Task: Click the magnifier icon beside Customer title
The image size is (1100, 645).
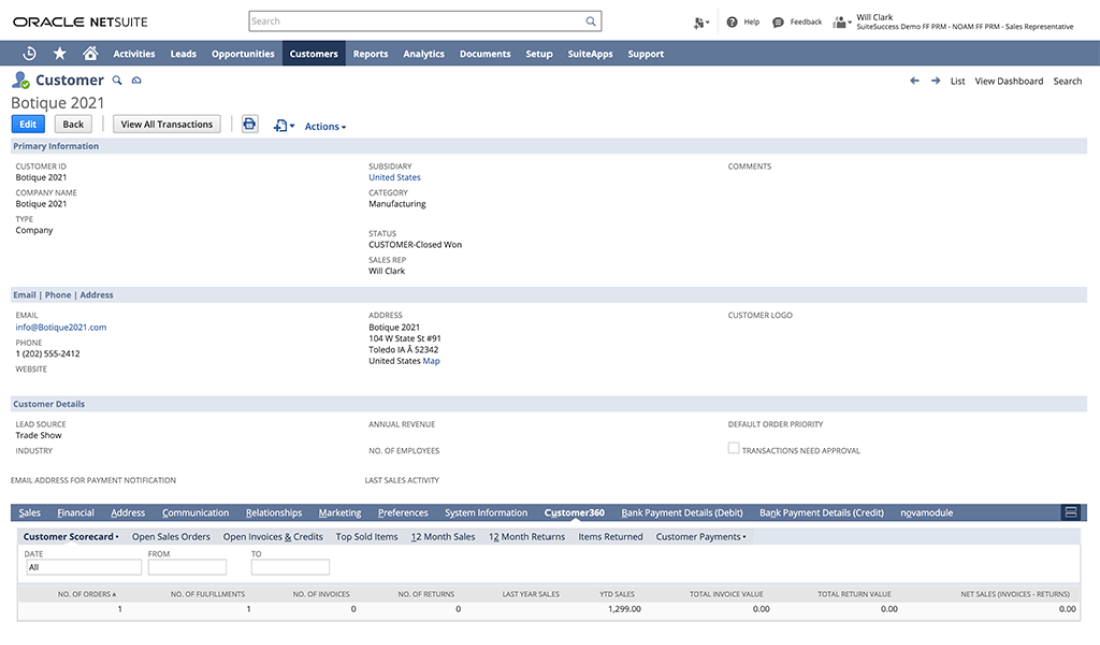Action: pyautogui.click(x=117, y=80)
